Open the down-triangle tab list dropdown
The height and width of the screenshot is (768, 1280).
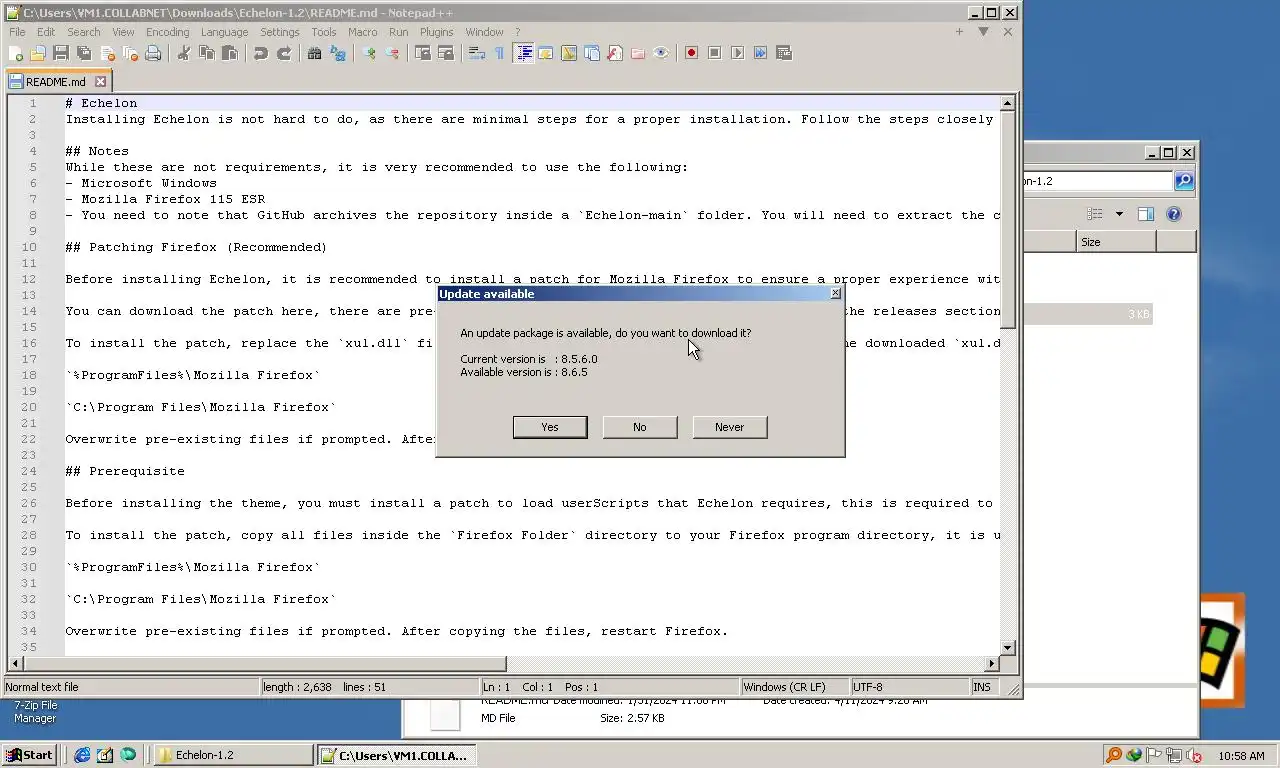click(x=983, y=32)
